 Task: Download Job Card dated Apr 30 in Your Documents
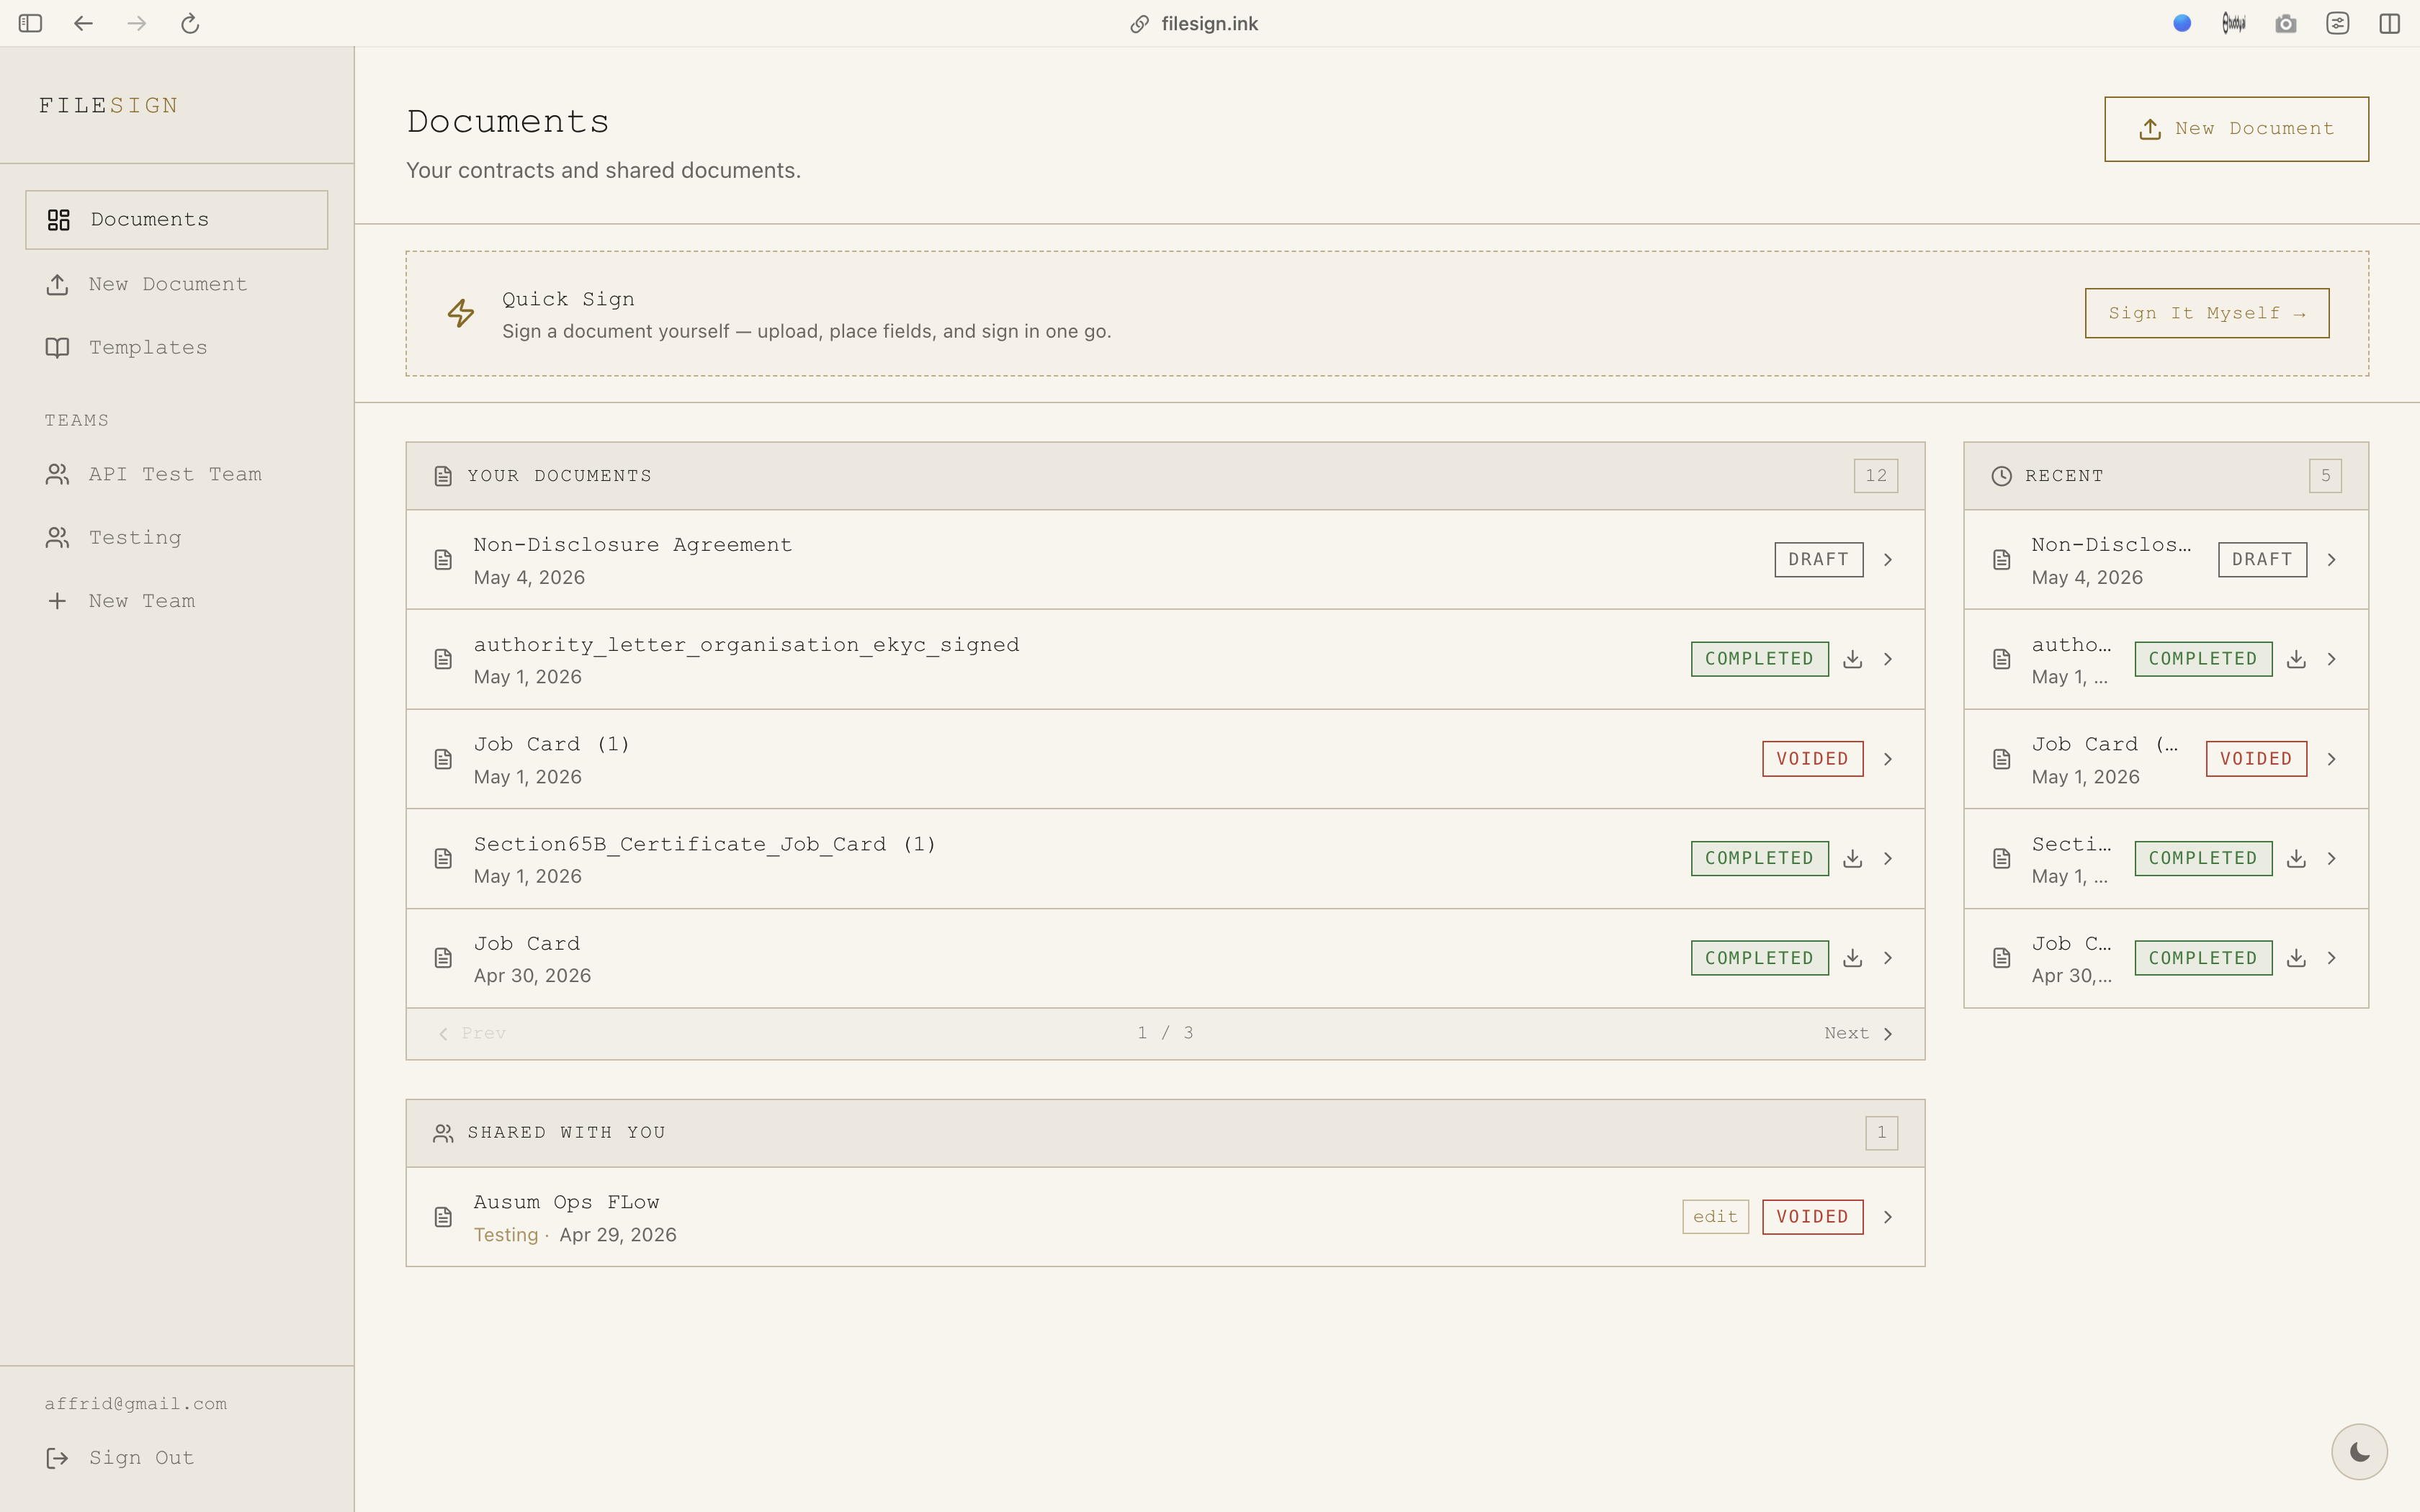point(1852,958)
